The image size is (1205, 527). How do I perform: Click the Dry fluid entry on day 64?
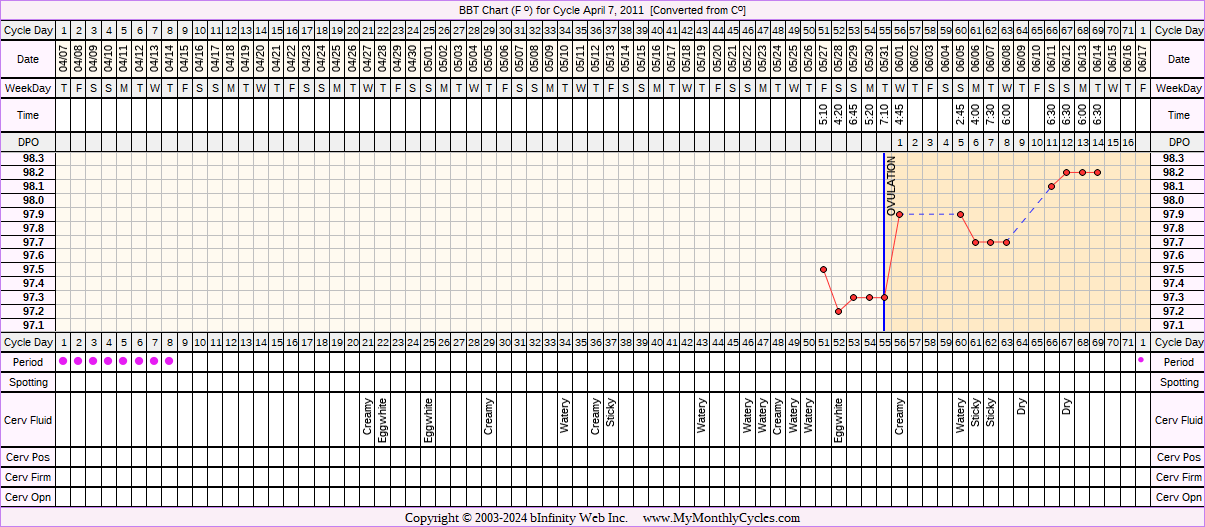[1021, 407]
